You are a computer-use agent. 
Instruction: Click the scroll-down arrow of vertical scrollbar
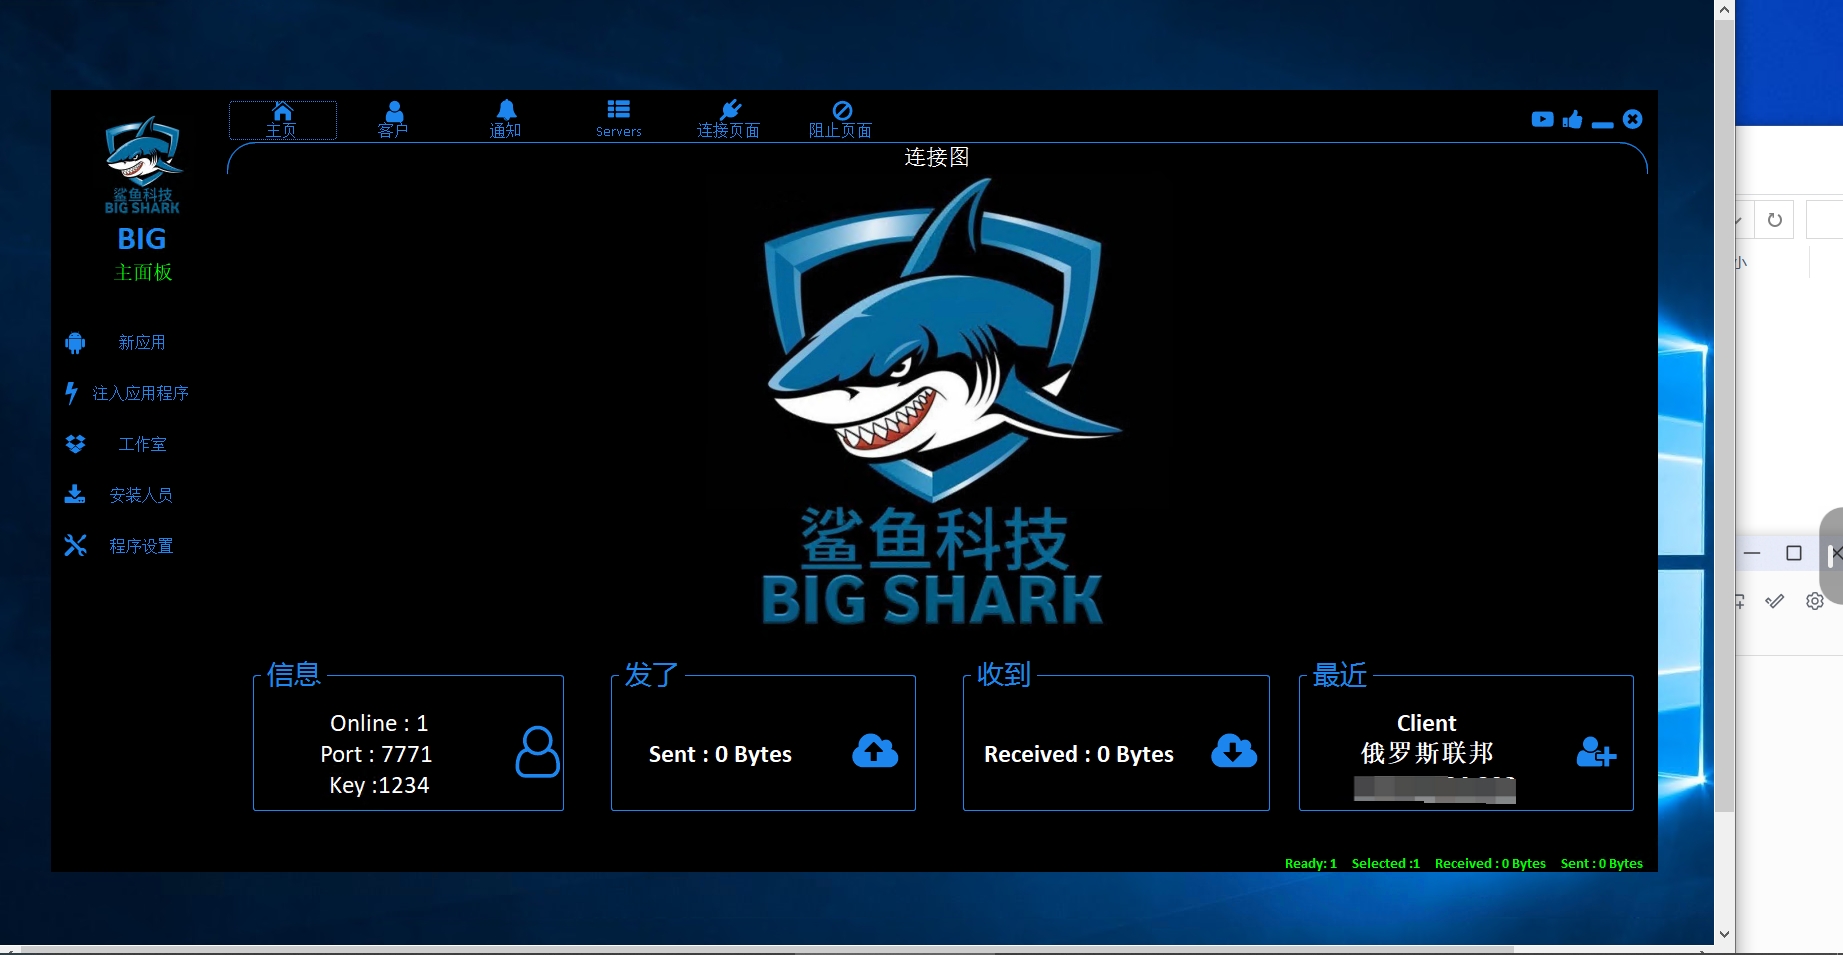(x=1725, y=935)
